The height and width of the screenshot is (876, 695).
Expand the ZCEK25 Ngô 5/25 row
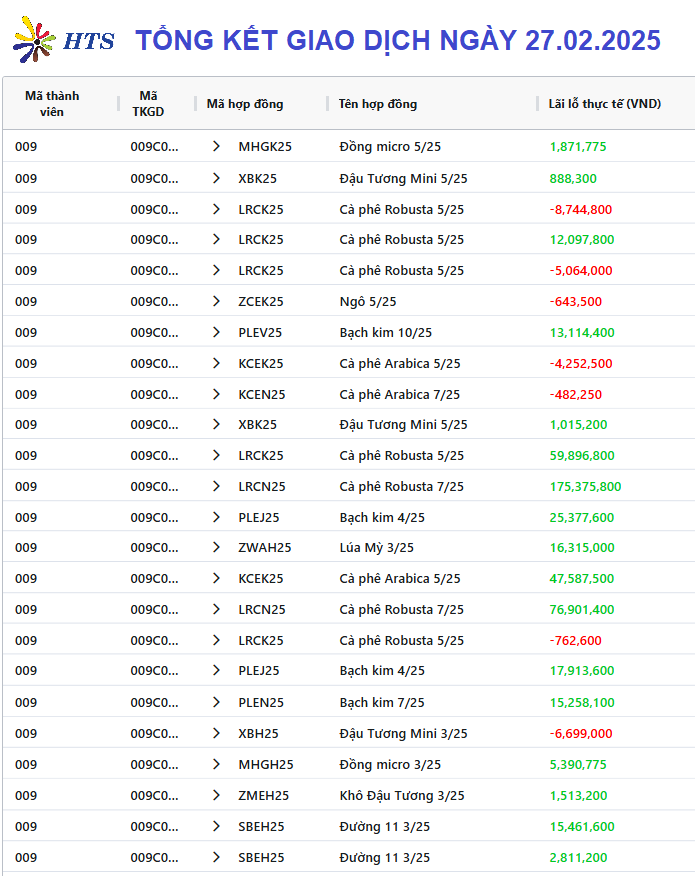click(x=216, y=301)
